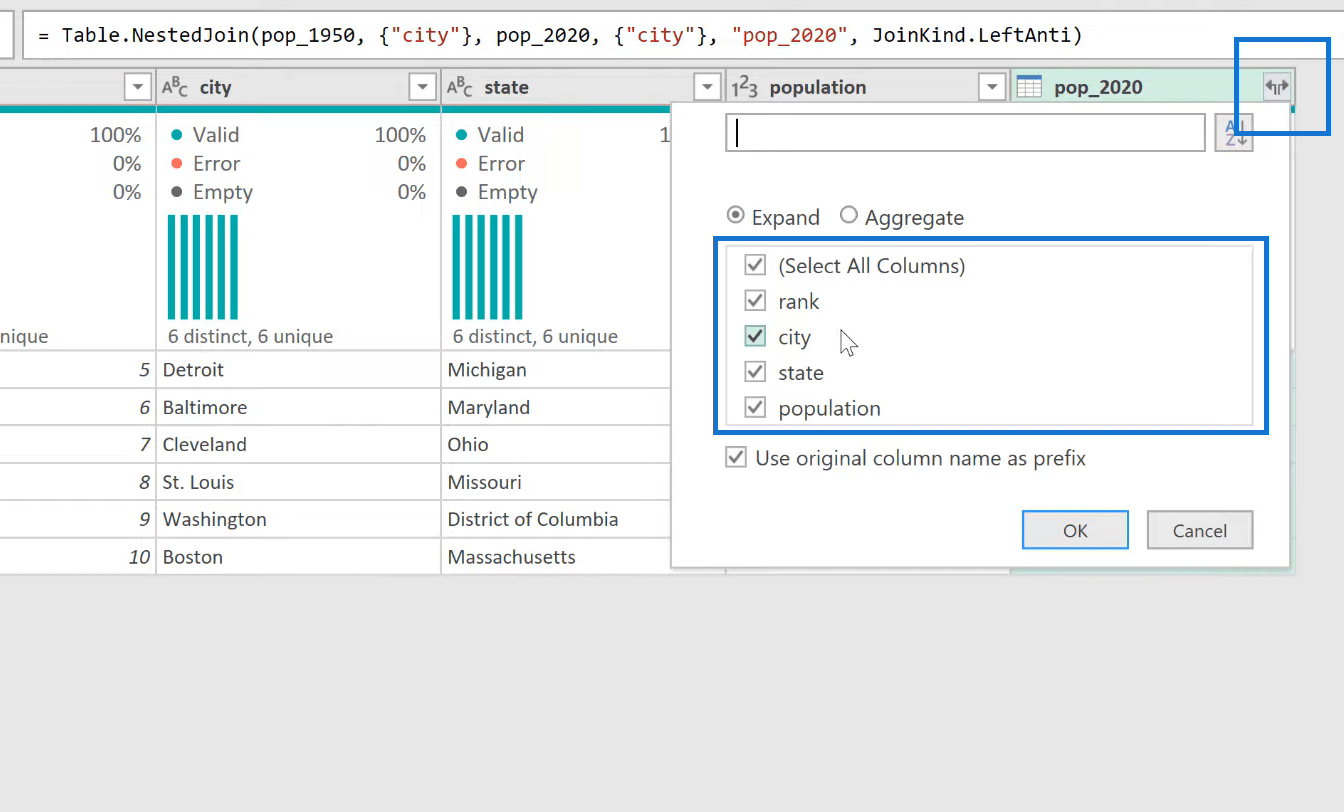
Task: Uncheck the state column checkbox
Action: (755, 372)
